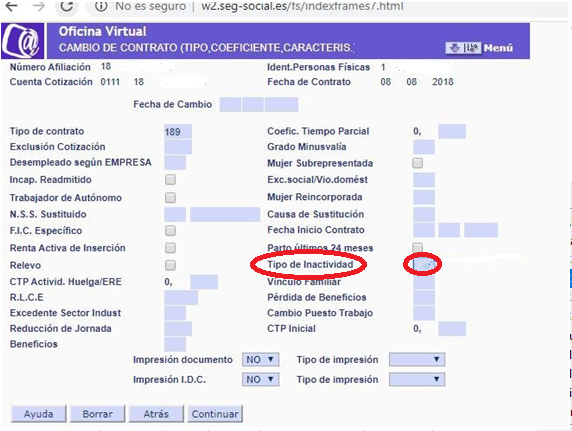
Task: Toggle Renta Activa de Inserción checkbox
Action: tap(170, 248)
